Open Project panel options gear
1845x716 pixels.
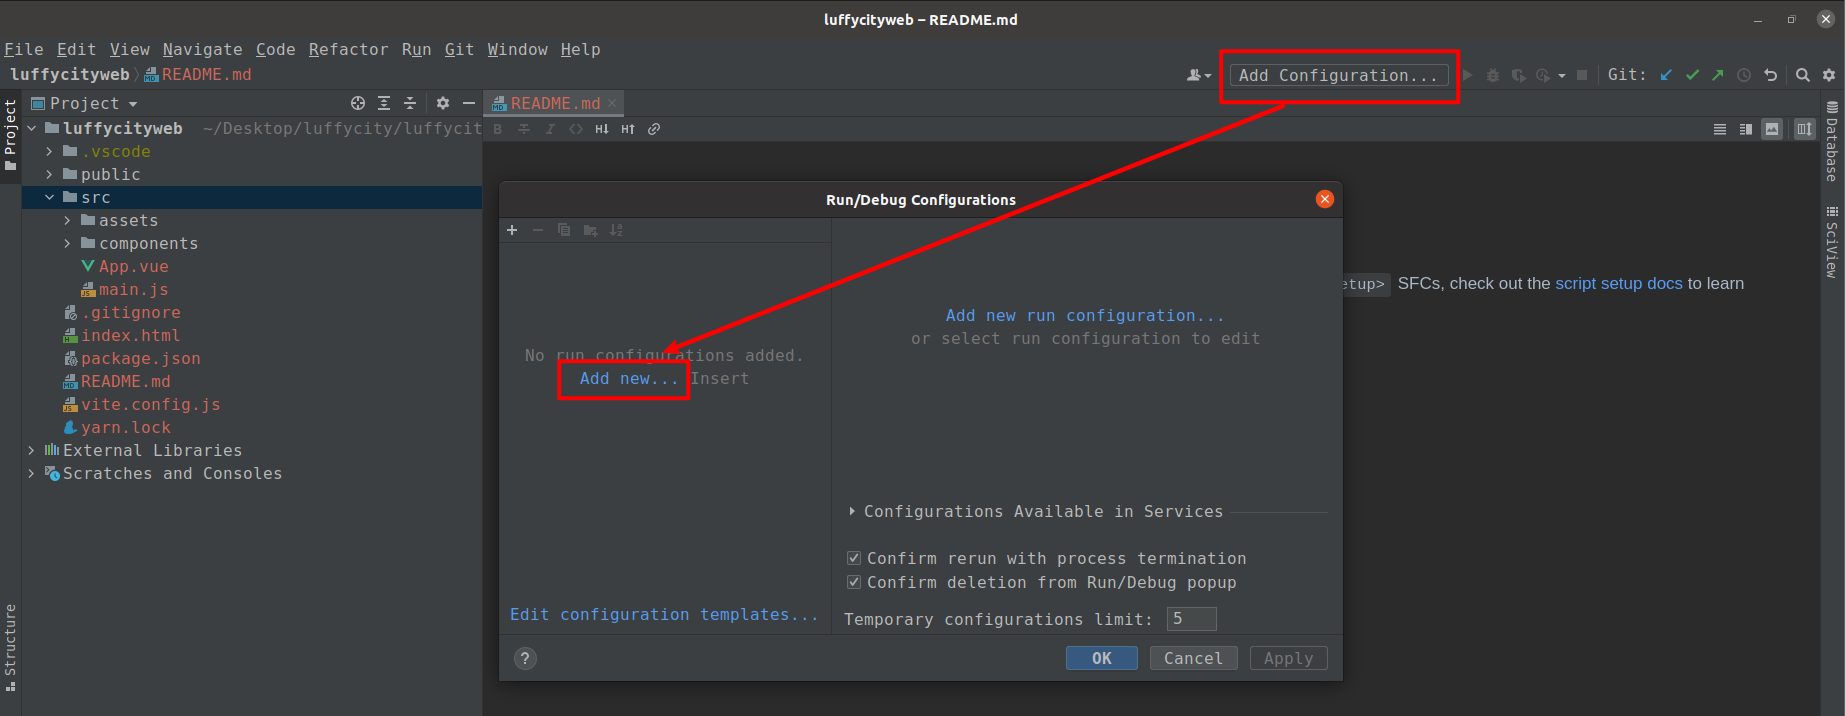(x=443, y=103)
